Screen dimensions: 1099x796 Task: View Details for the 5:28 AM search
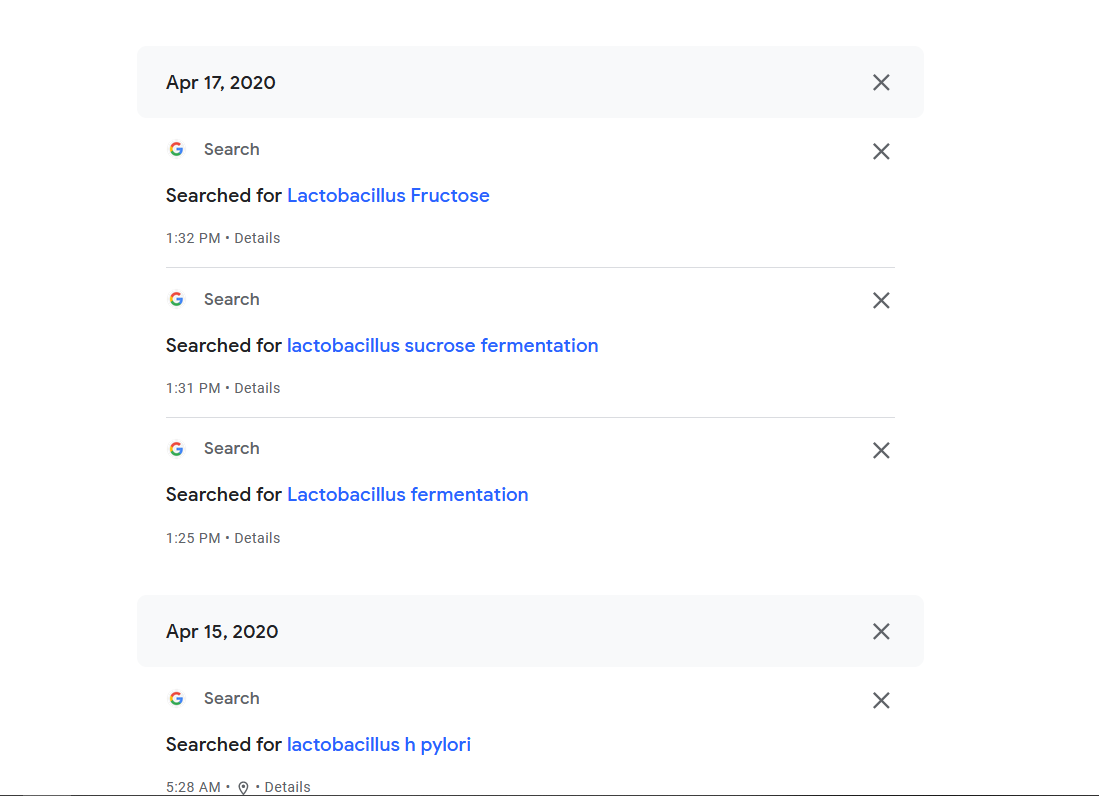[287, 787]
